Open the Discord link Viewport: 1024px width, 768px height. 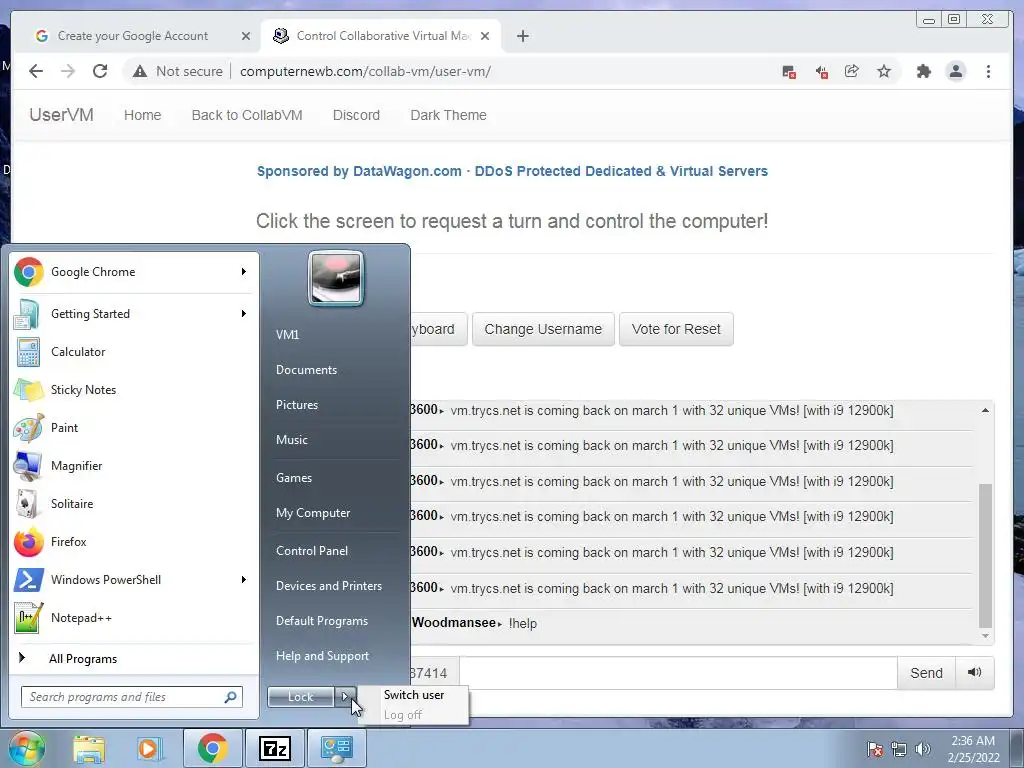[356, 115]
